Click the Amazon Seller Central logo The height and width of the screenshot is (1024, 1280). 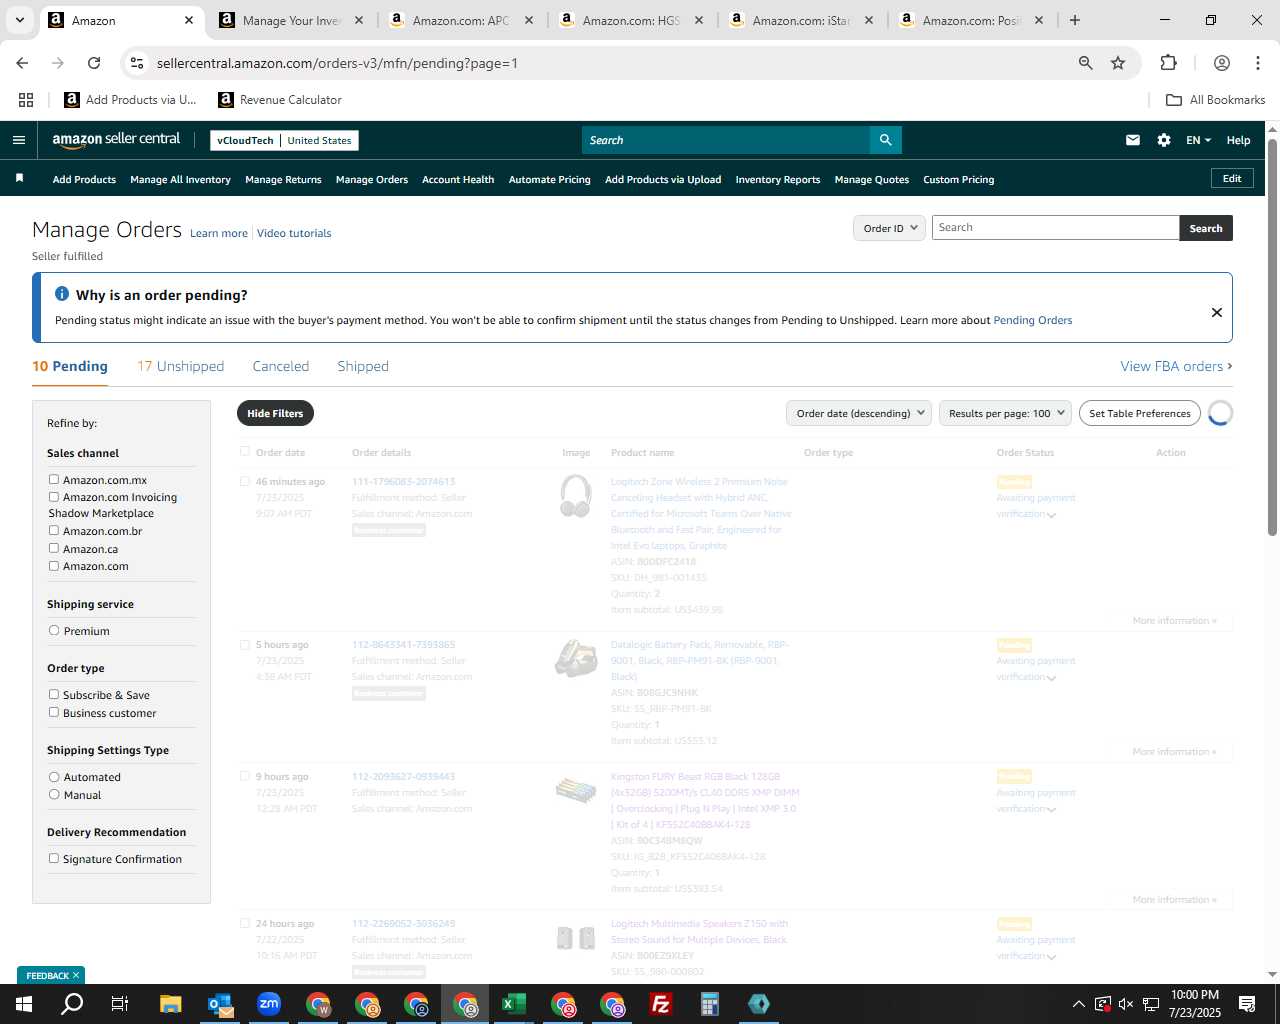coord(116,140)
